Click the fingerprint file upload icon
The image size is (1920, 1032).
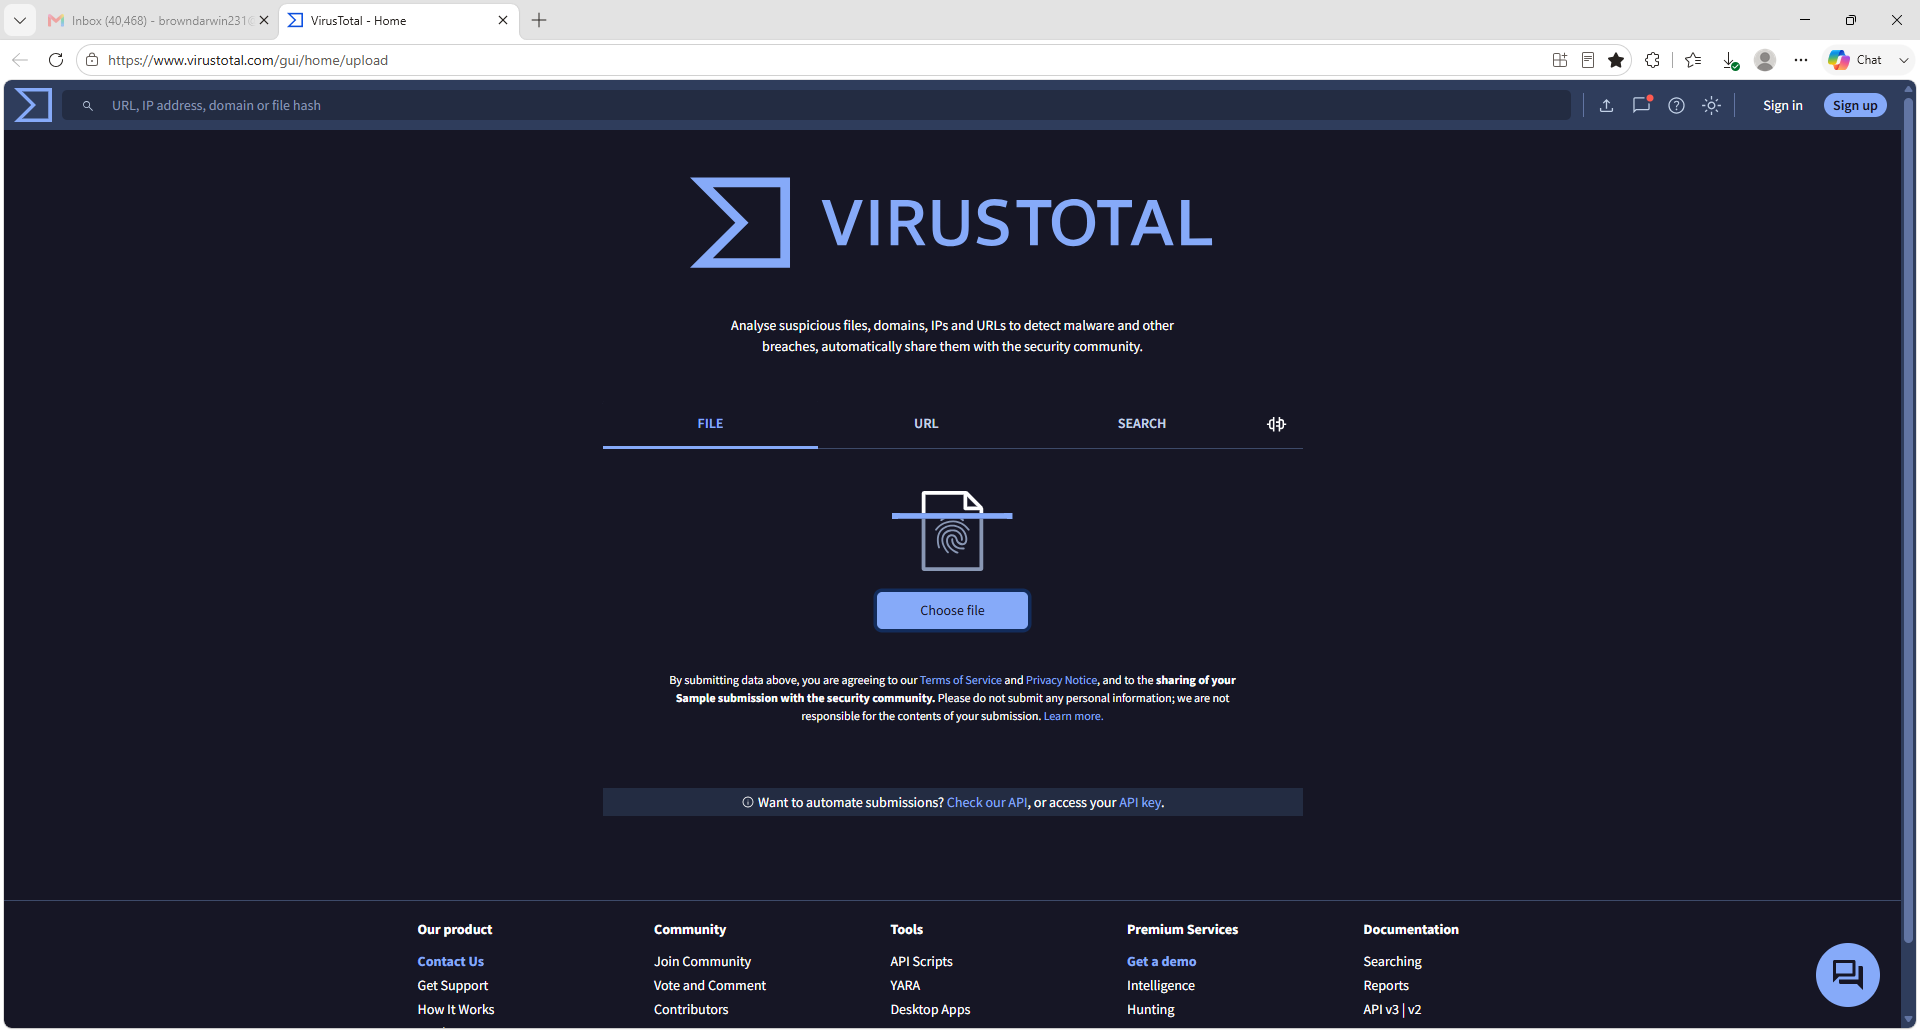coord(952,530)
